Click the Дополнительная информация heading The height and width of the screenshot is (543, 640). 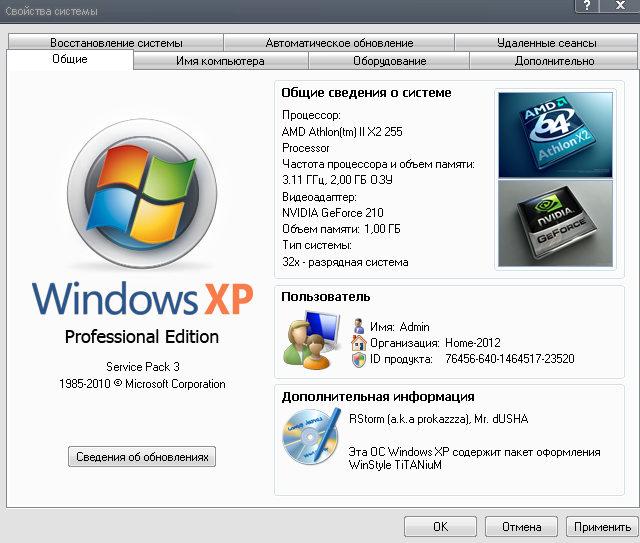click(378, 397)
